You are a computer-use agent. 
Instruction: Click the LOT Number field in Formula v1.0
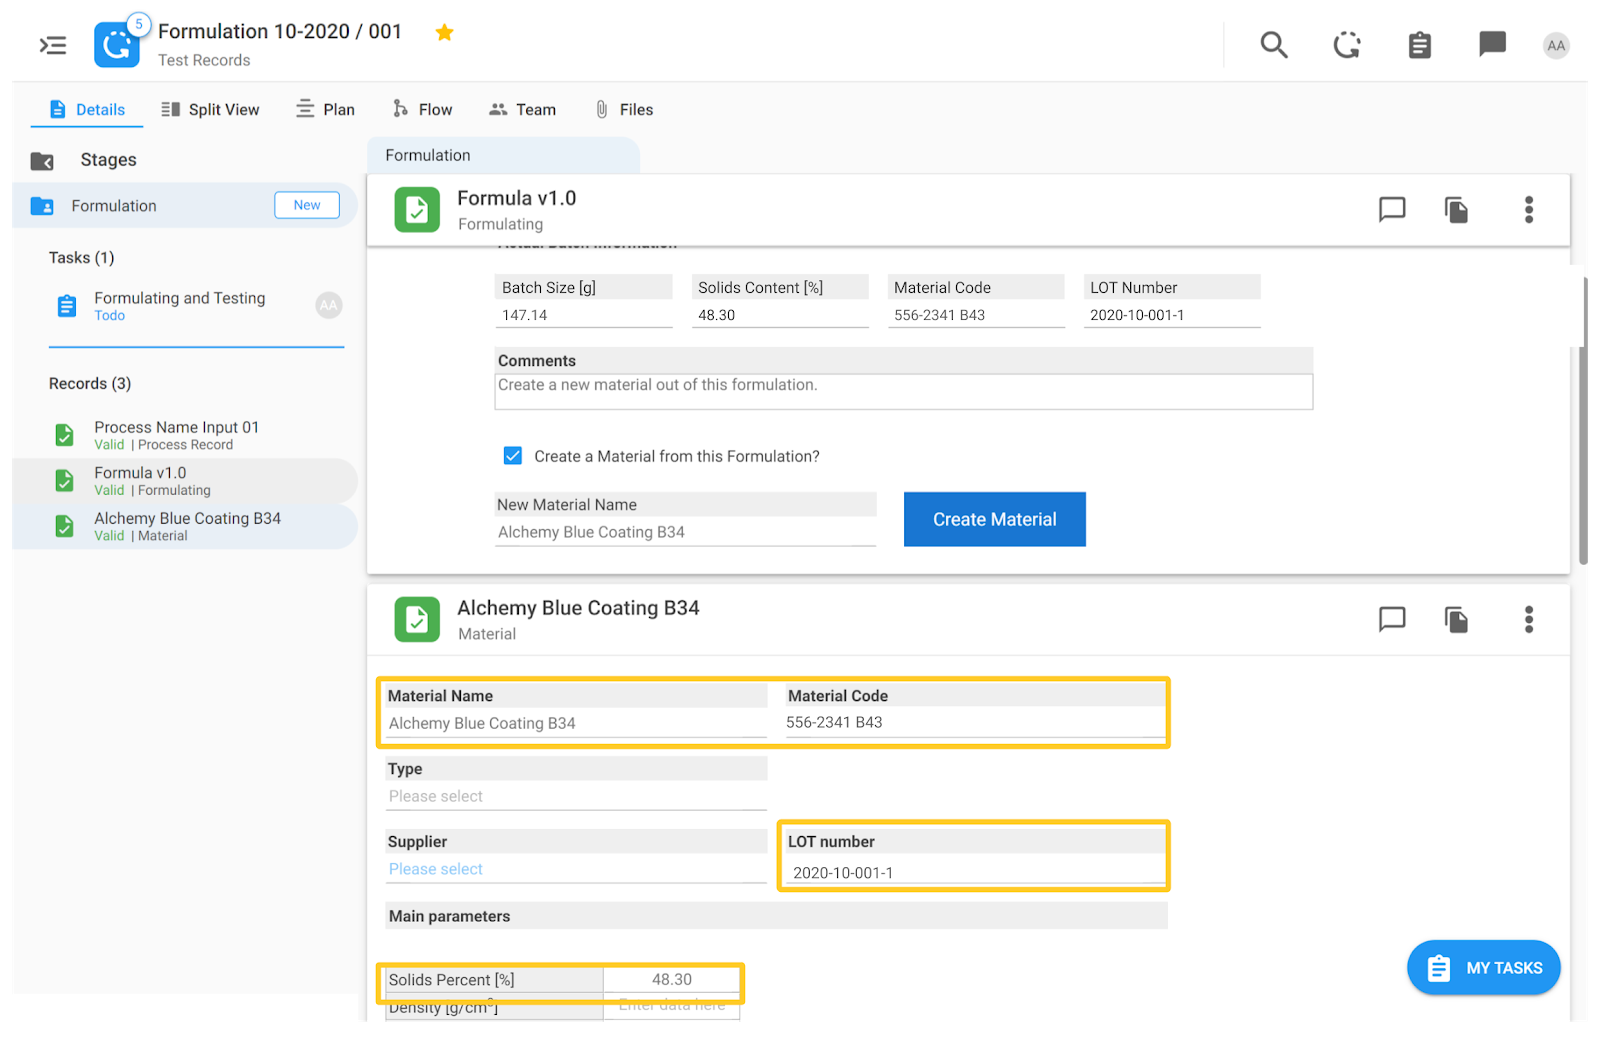(x=1172, y=315)
